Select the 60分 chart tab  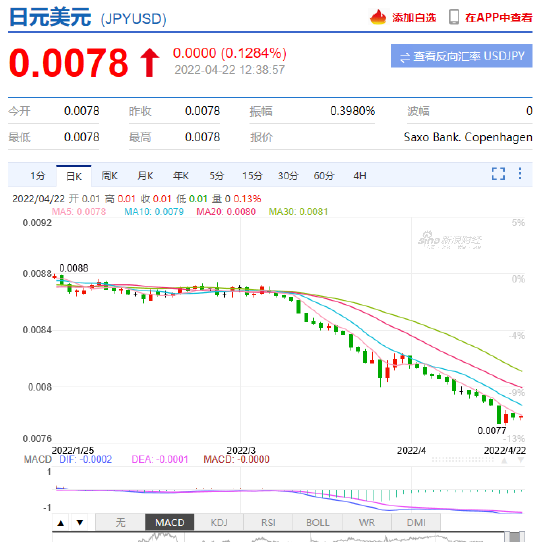coord(324,175)
